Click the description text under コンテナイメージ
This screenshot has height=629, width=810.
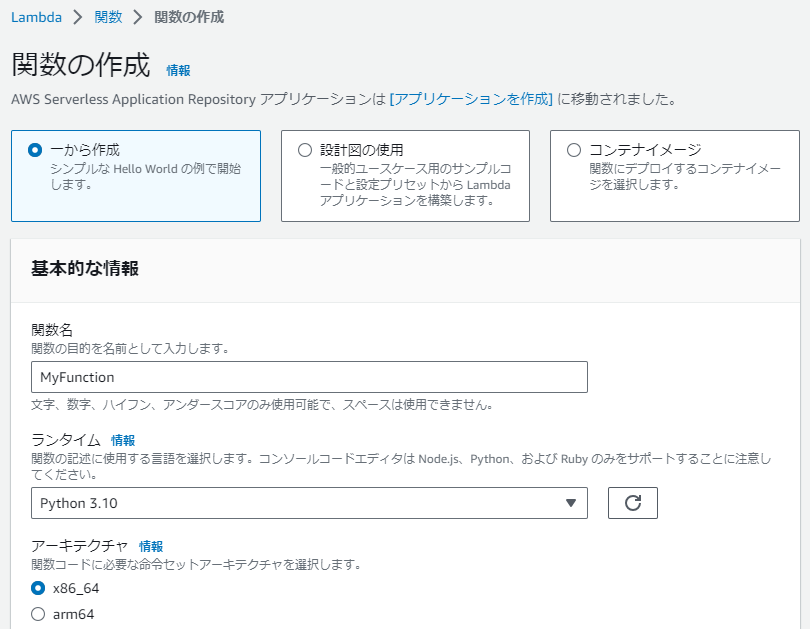(x=685, y=177)
